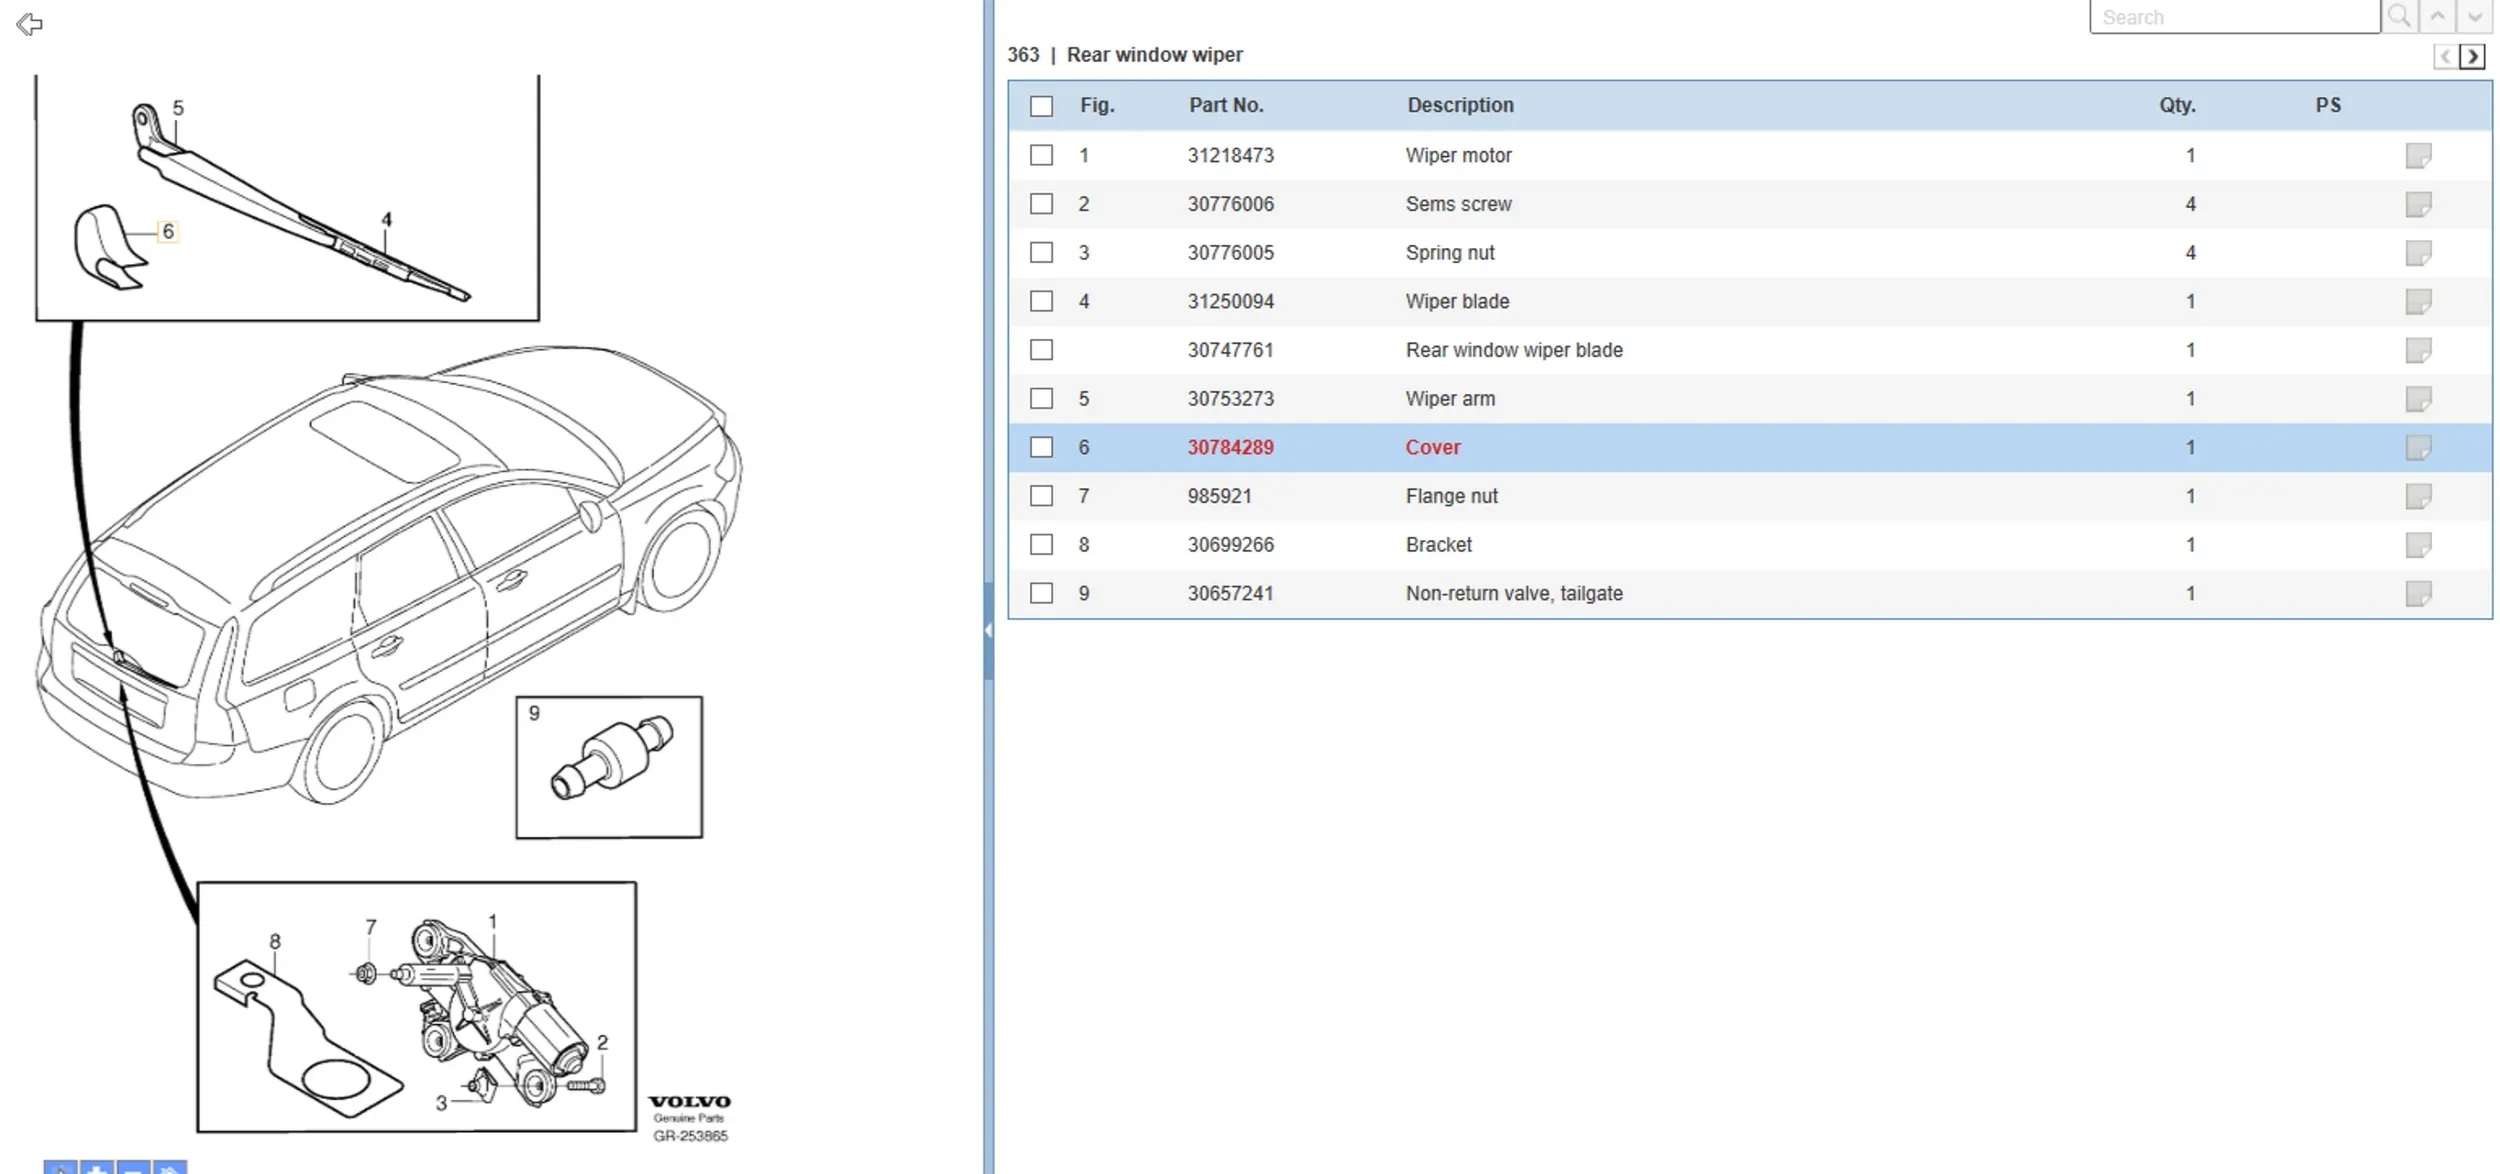Viewport: 2500px width, 1174px height.
Task: Go to previous search result up chevron
Action: [2437, 16]
